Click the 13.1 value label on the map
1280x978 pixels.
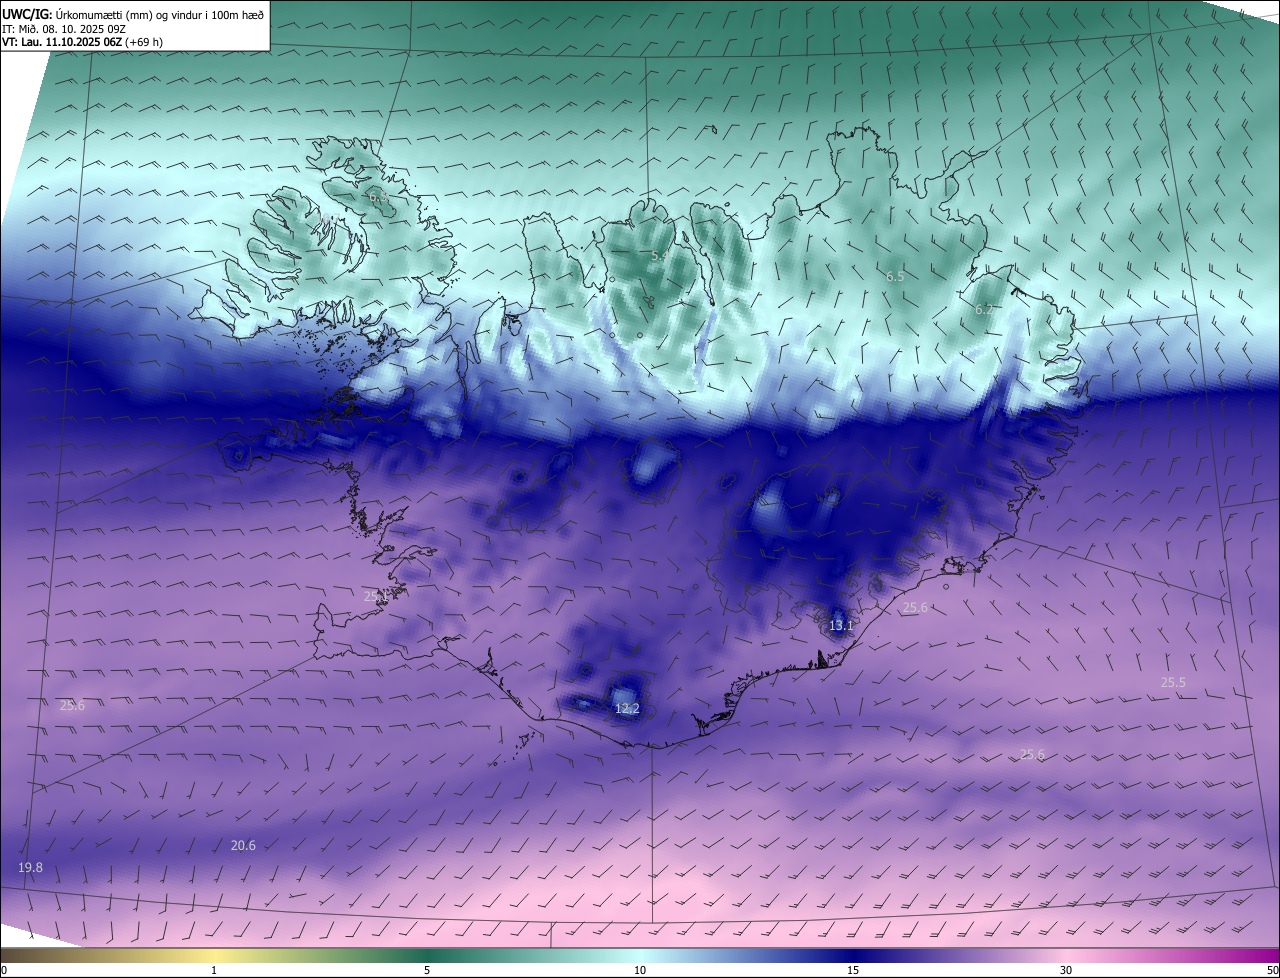coord(841,626)
